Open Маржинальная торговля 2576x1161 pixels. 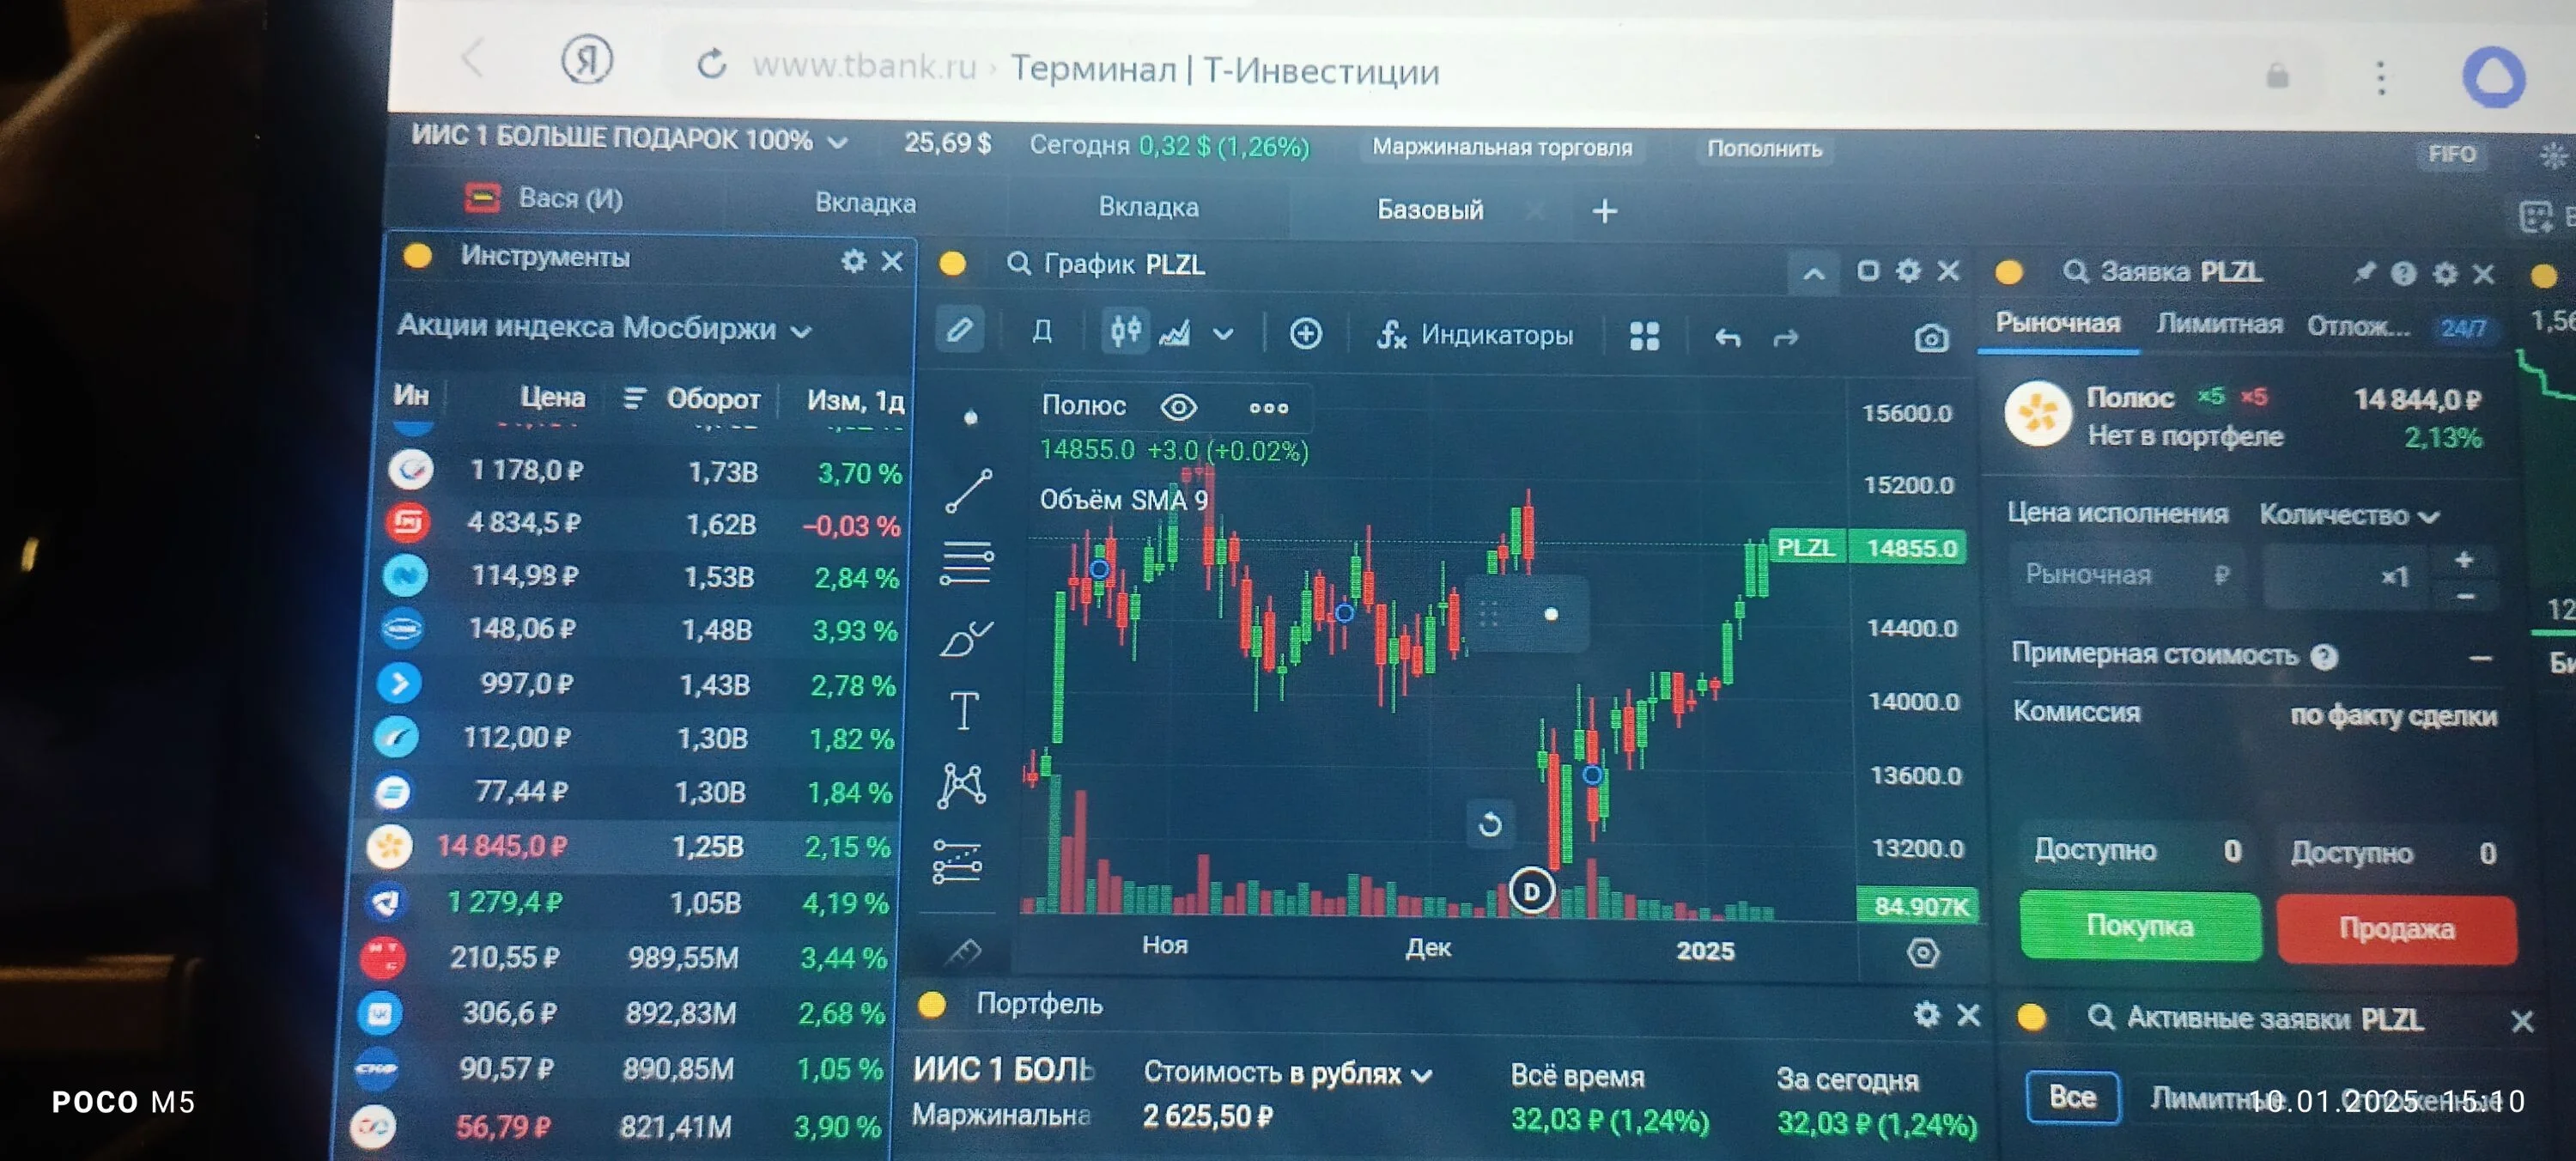pos(1501,147)
